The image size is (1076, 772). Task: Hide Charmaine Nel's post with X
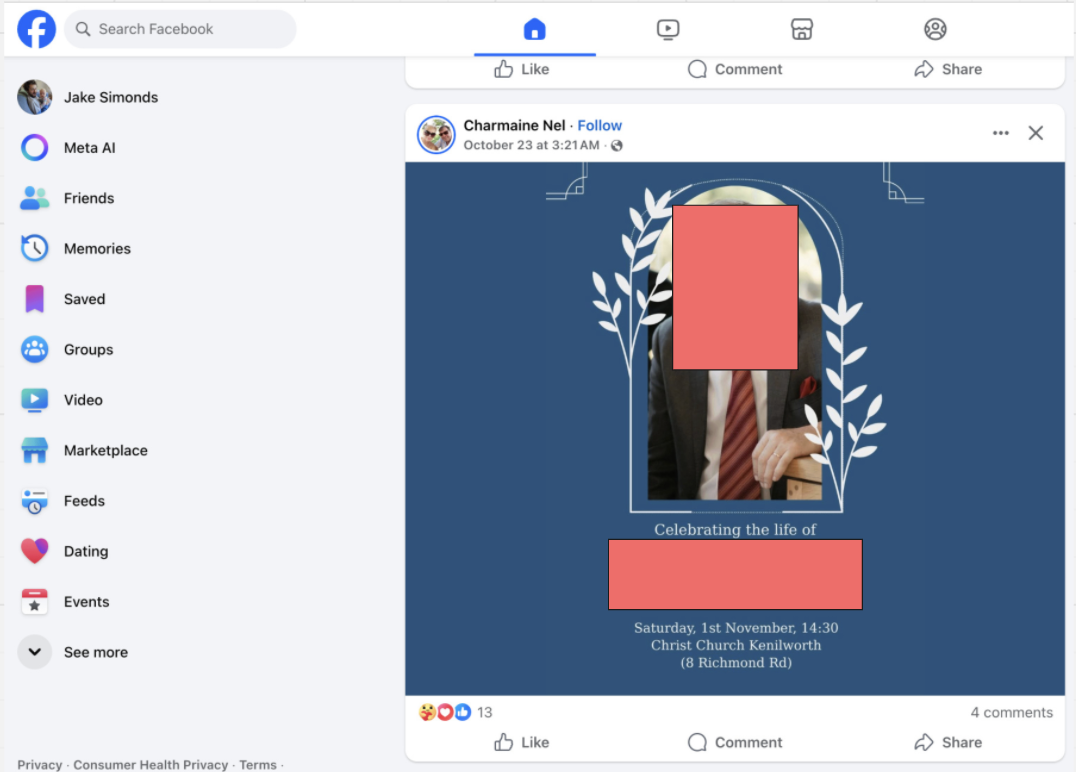1036,133
